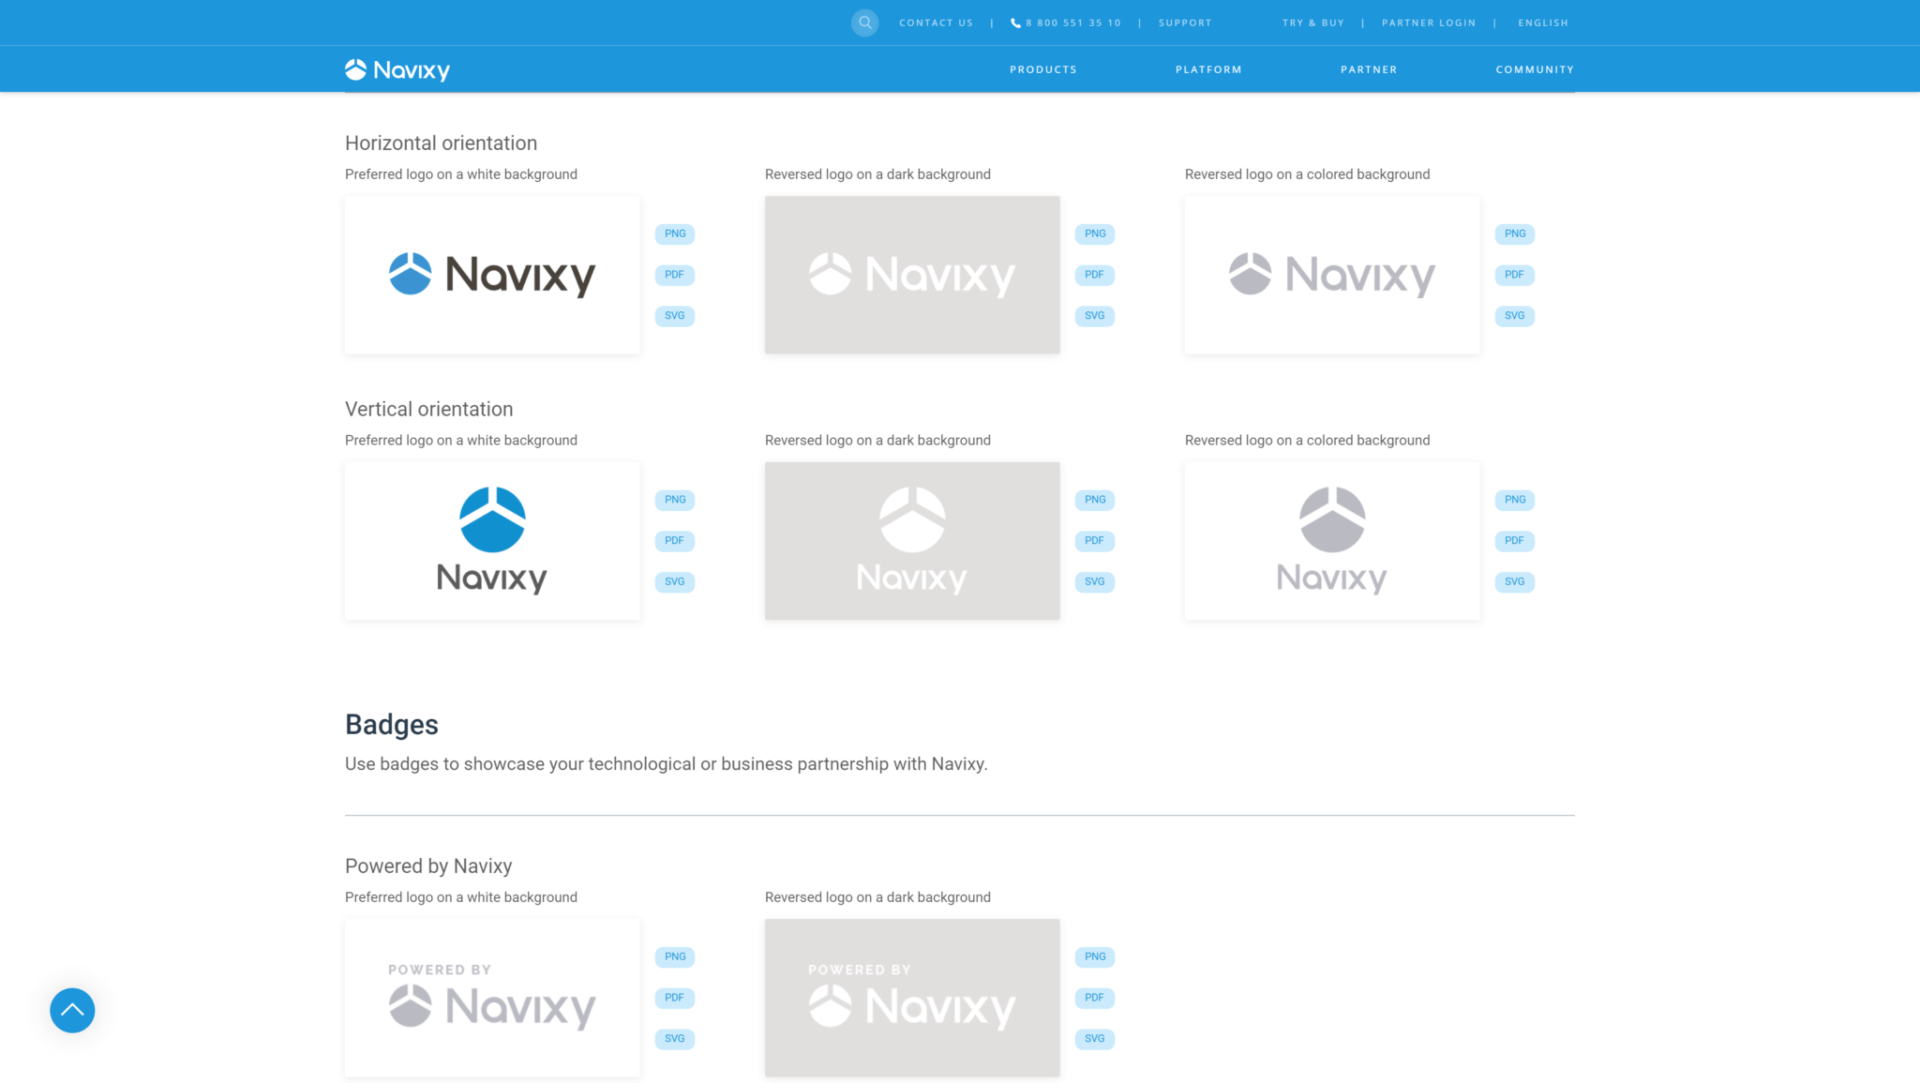The height and width of the screenshot is (1083, 1920).
Task: Download SVG of Powered by dark-background badge
Action: pyautogui.click(x=1095, y=1039)
